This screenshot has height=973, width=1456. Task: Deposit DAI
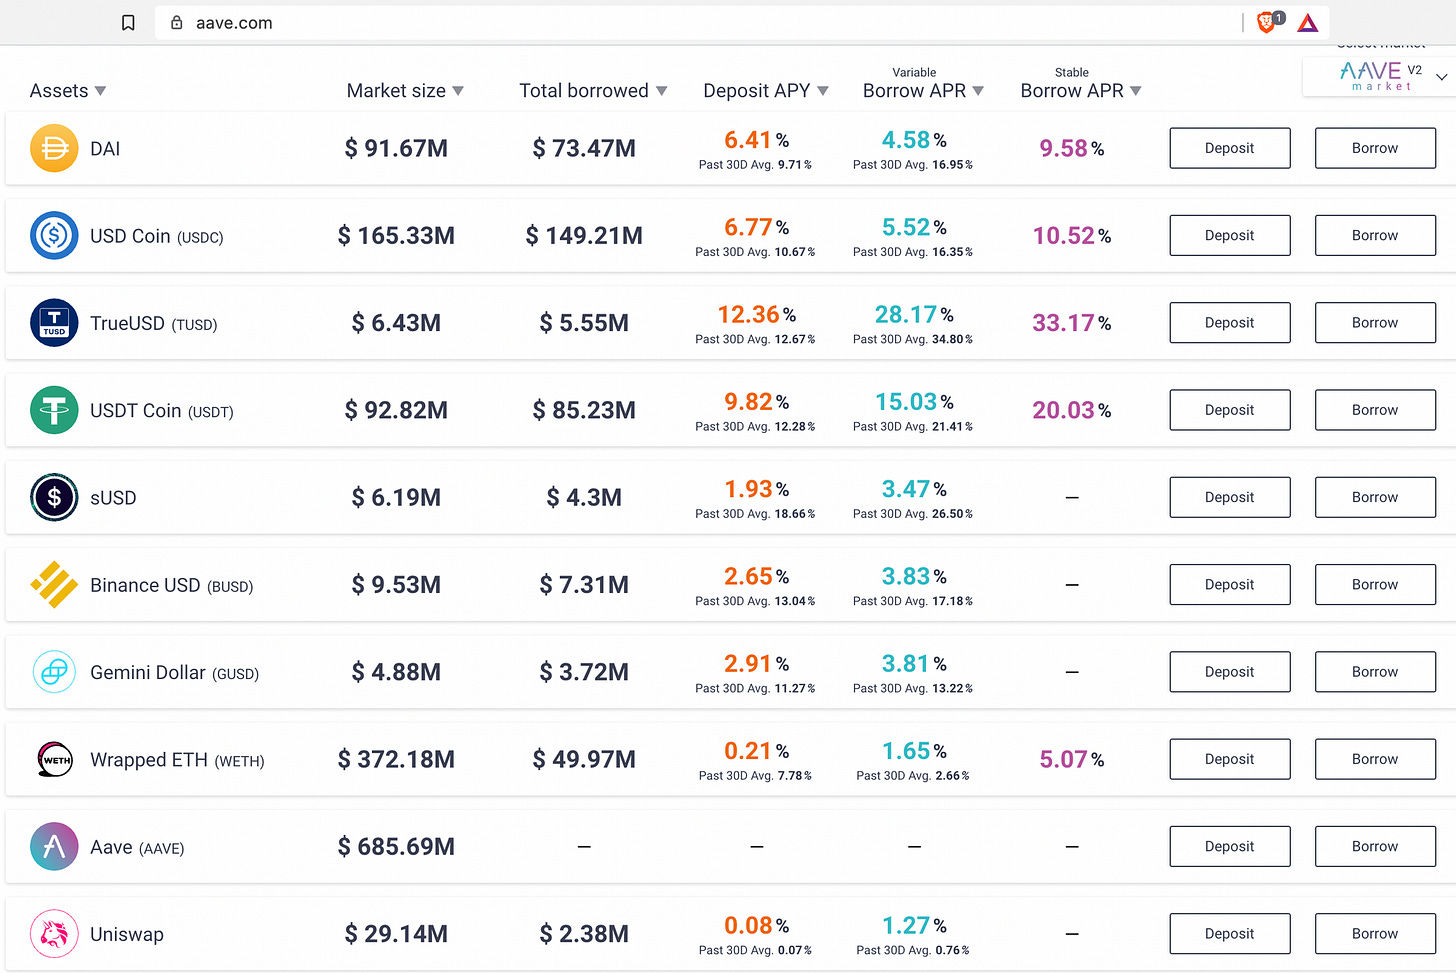[x=1230, y=148]
